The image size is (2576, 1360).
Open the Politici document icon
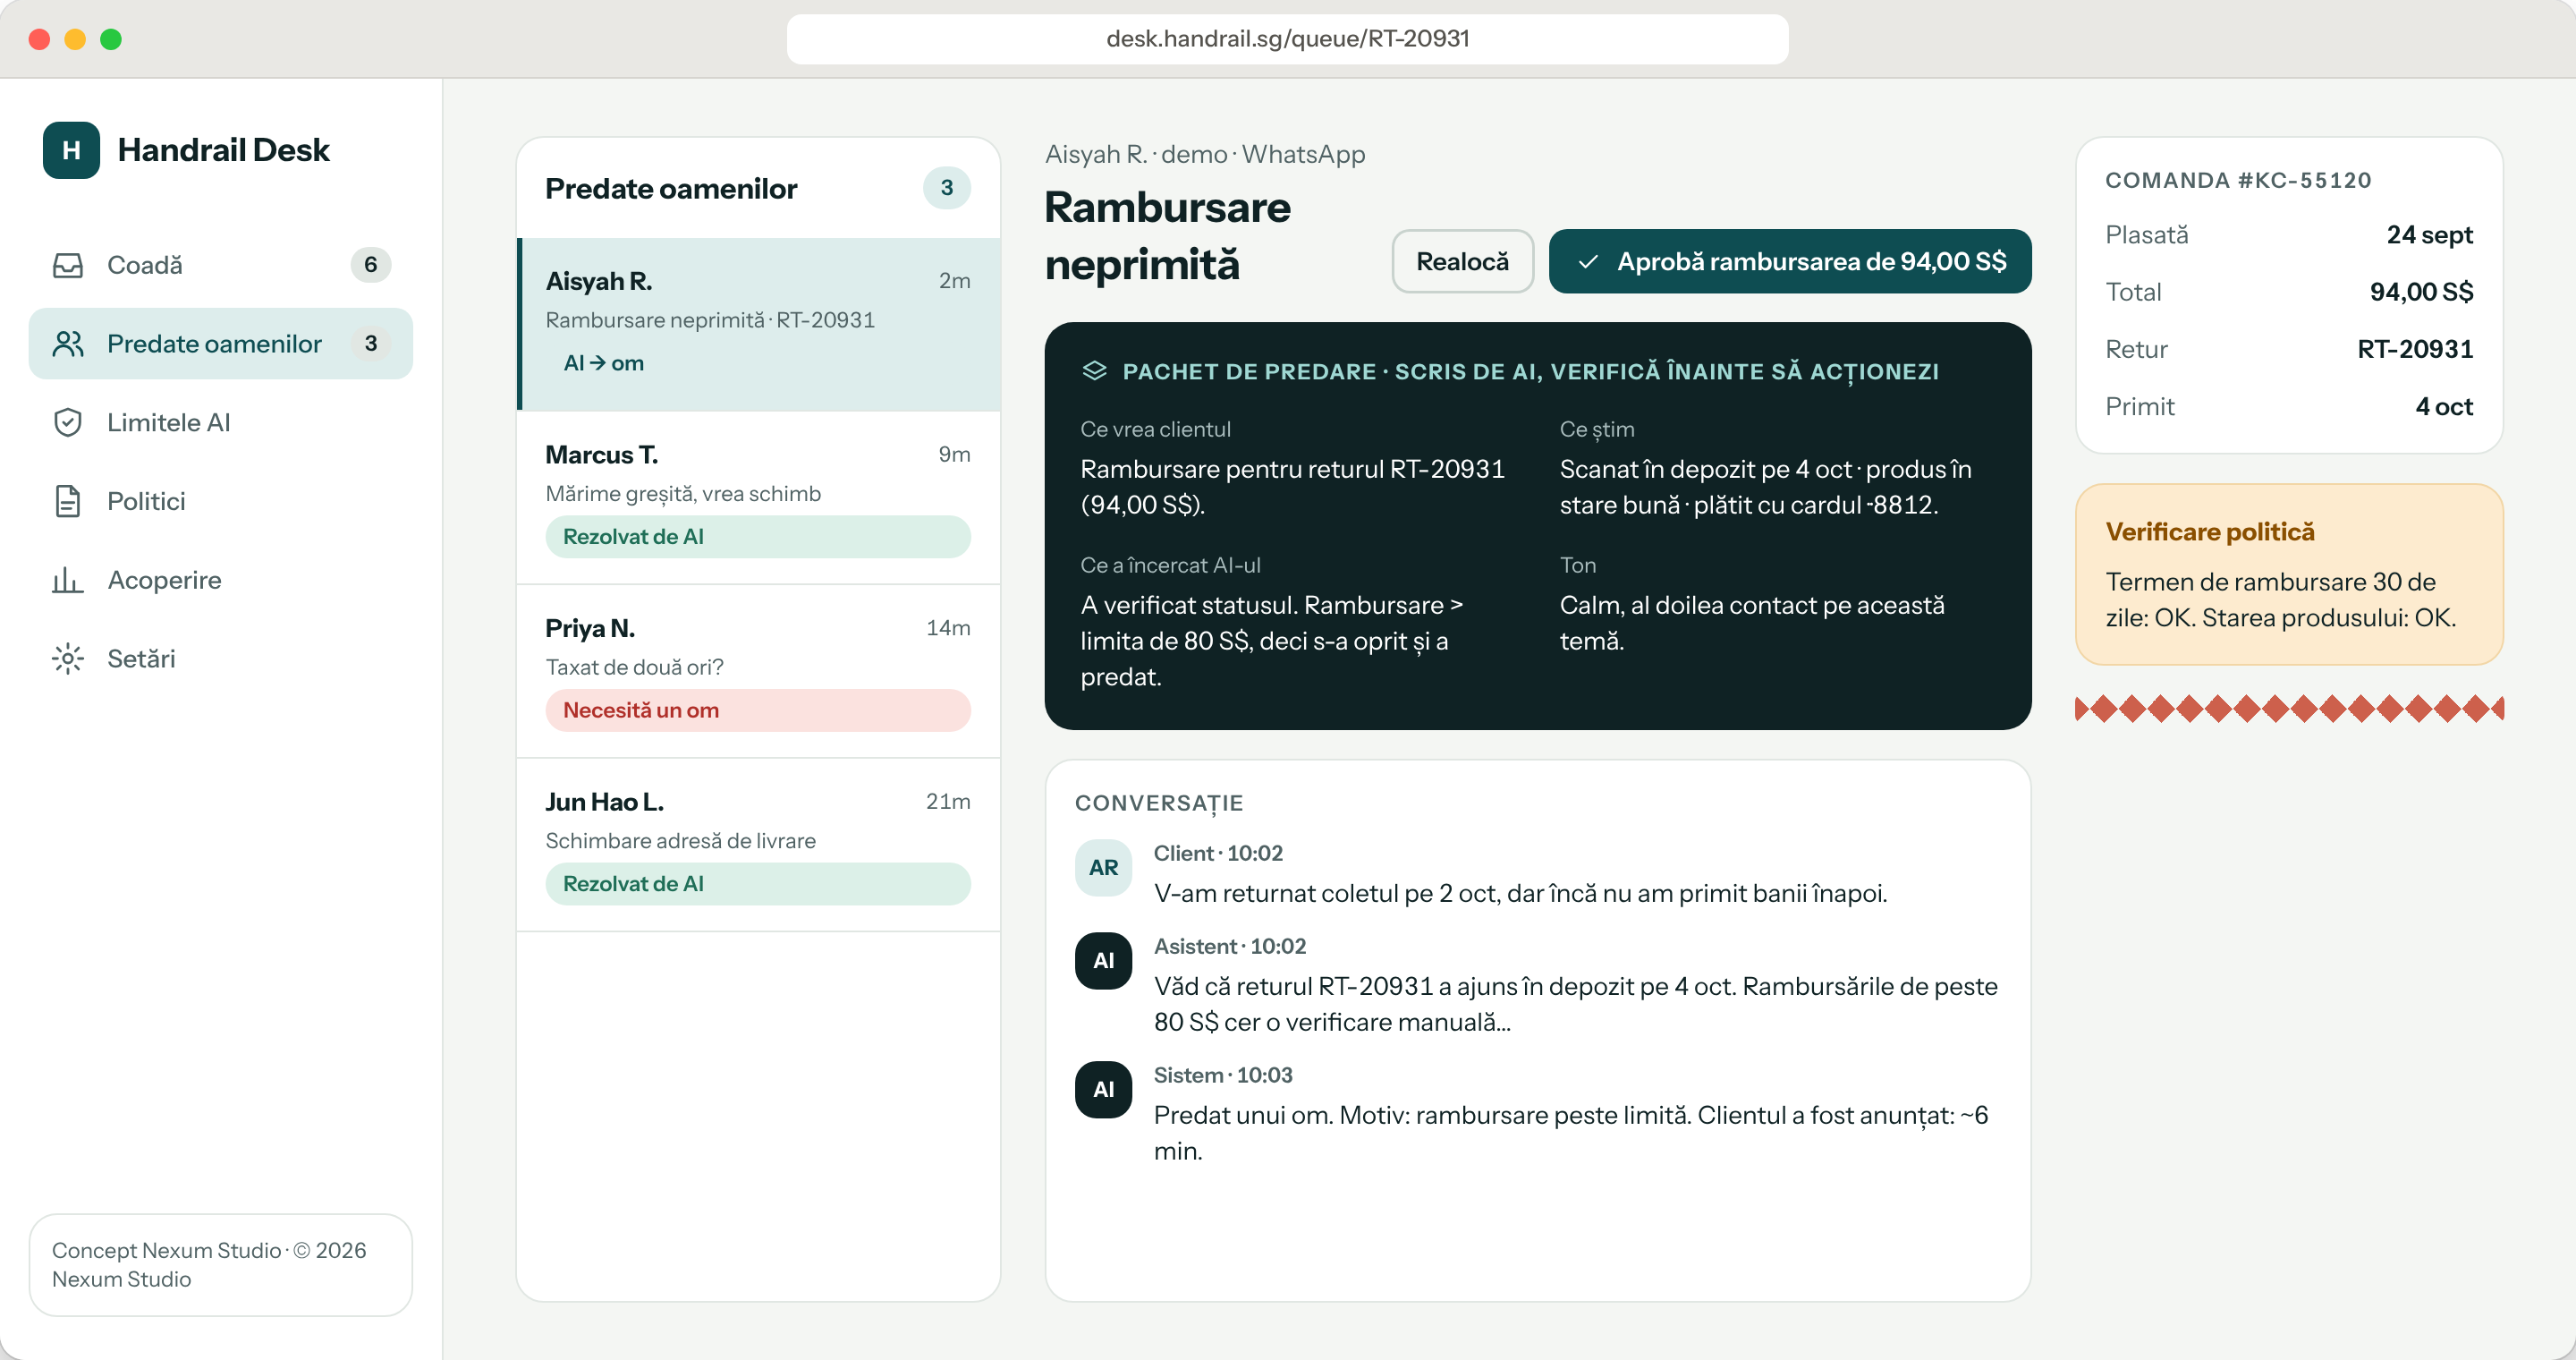coord(68,501)
